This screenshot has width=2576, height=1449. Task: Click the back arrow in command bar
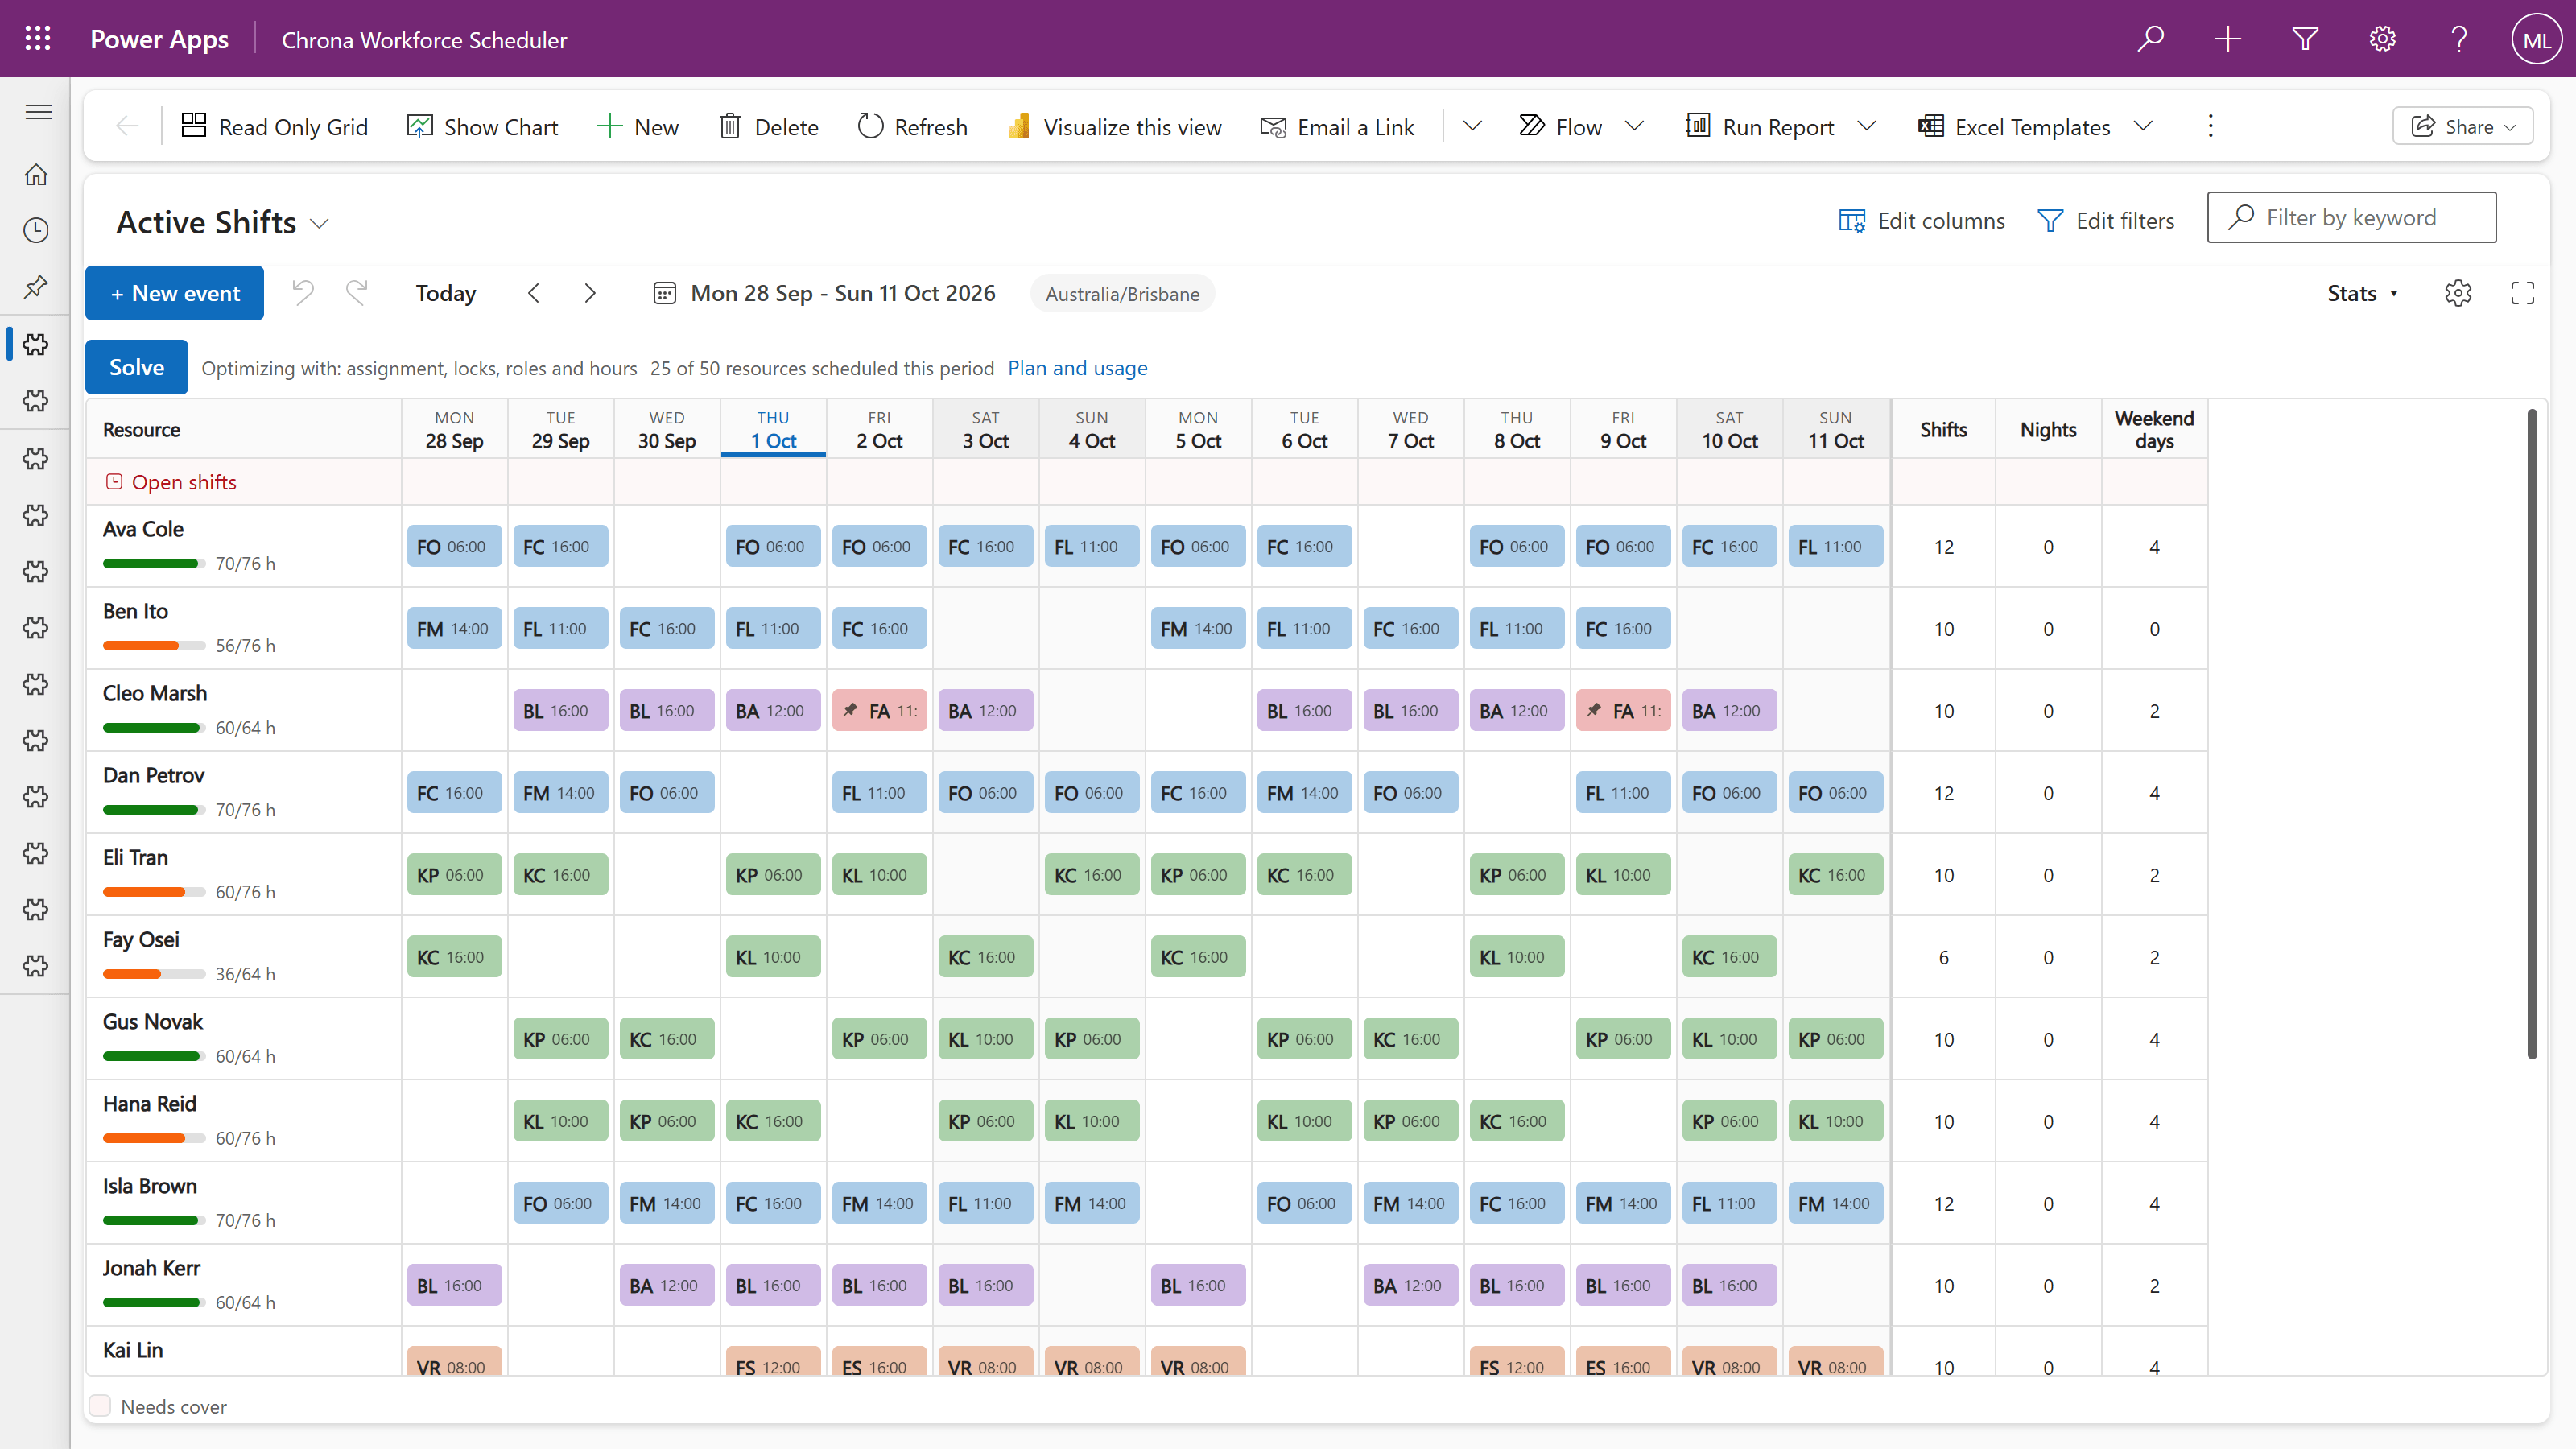click(x=127, y=126)
